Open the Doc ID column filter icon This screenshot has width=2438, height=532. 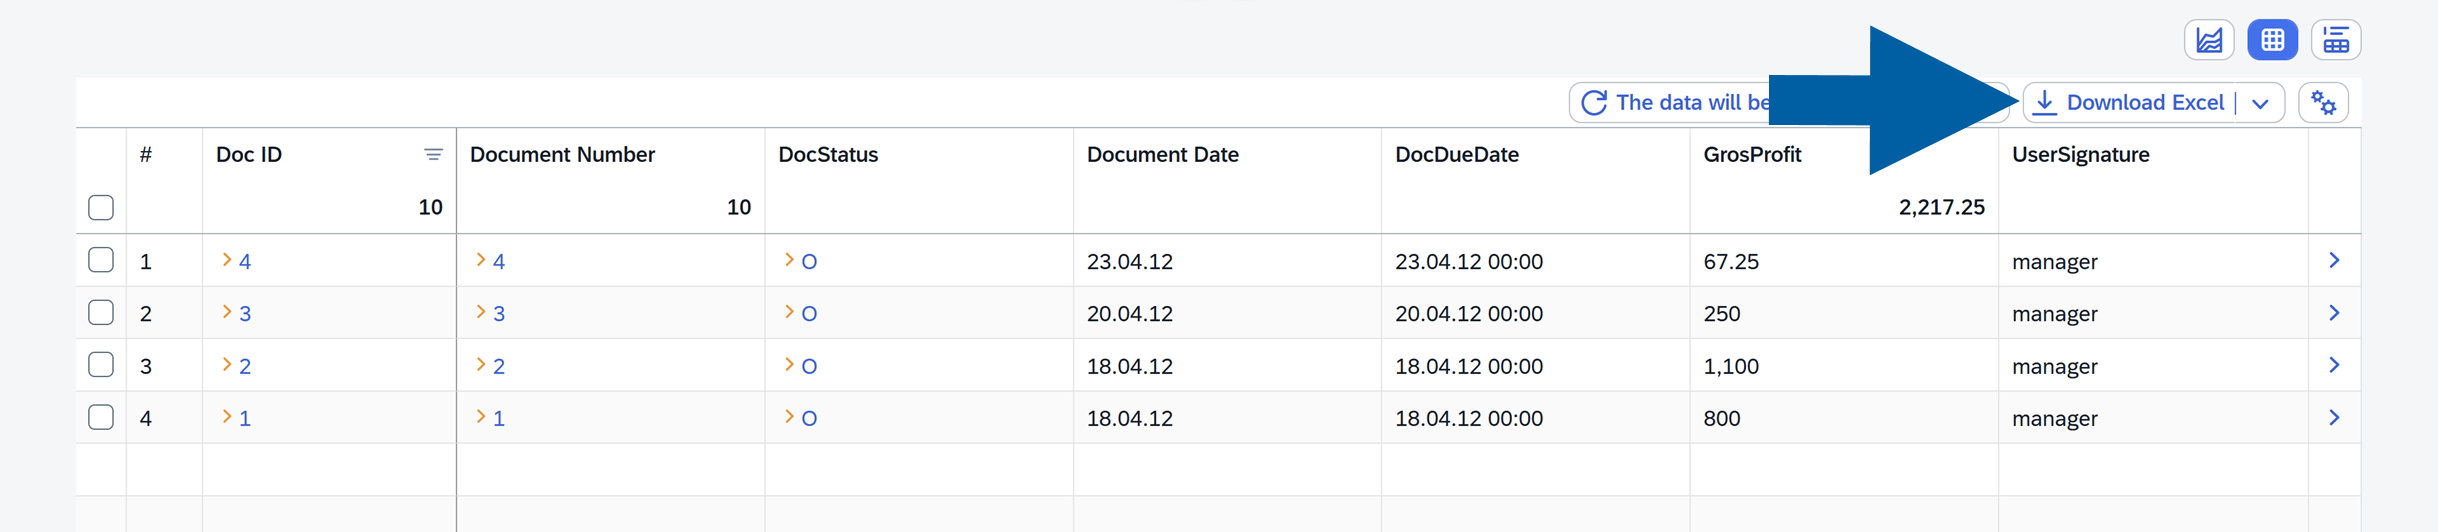click(433, 155)
